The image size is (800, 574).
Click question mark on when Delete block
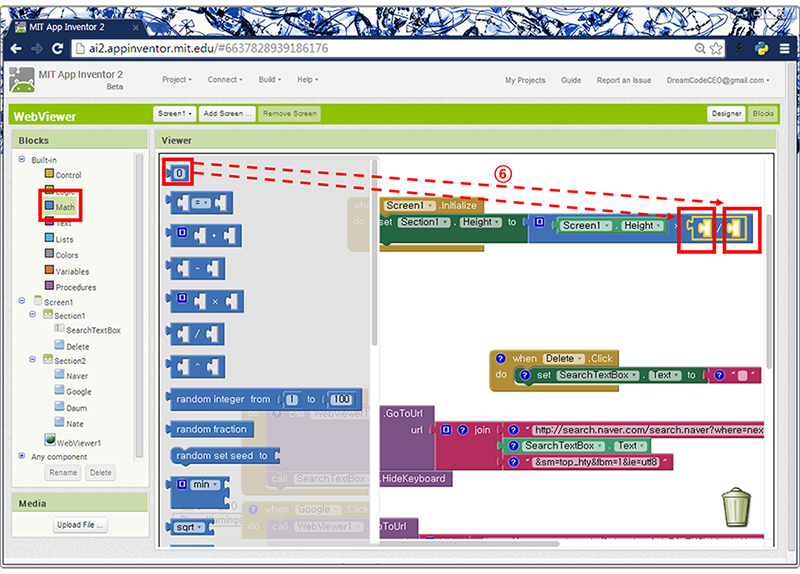(x=501, y=358)
